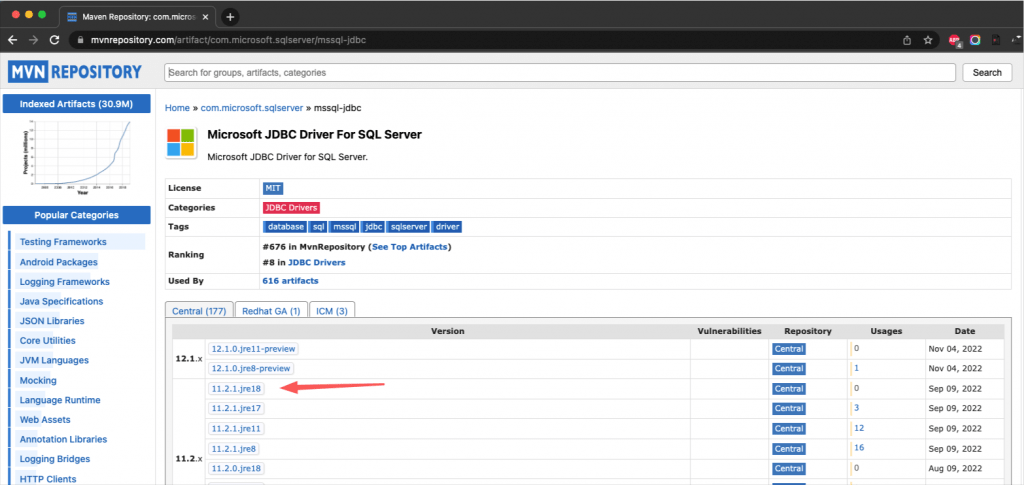The image size is (1024, 485).
Task: Open the JDBC Drivers category tag
Action: (291, 208)
